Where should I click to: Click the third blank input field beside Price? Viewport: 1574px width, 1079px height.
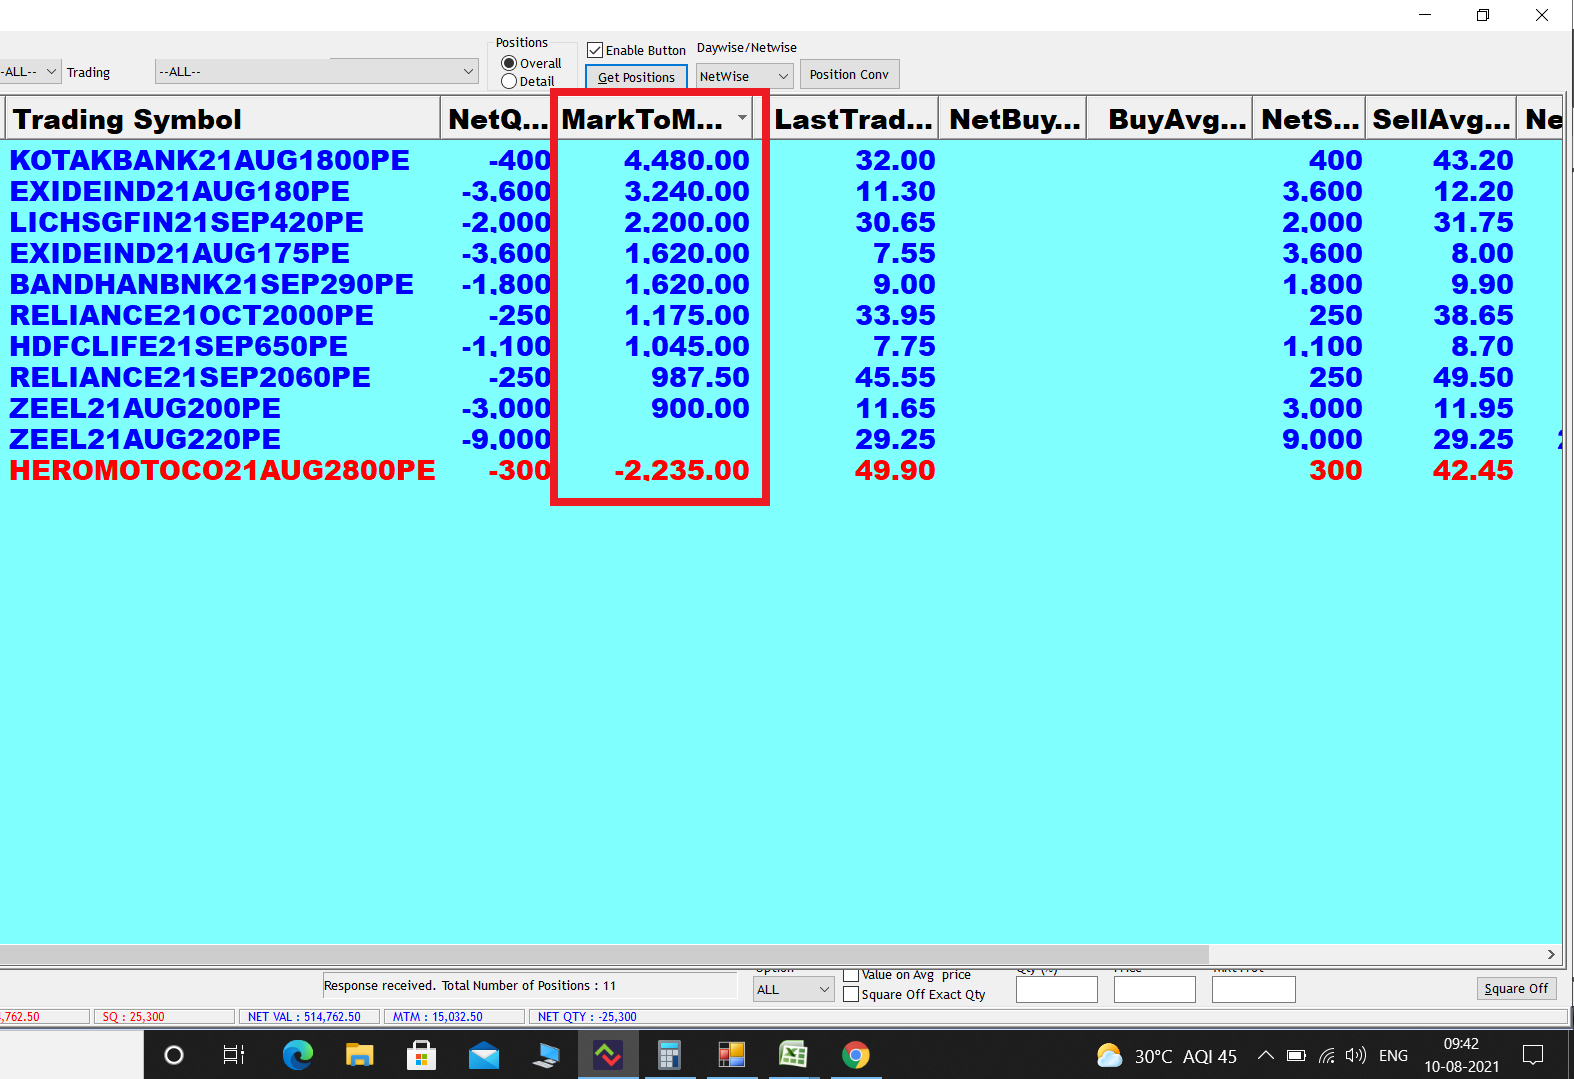pos(1254,989)
